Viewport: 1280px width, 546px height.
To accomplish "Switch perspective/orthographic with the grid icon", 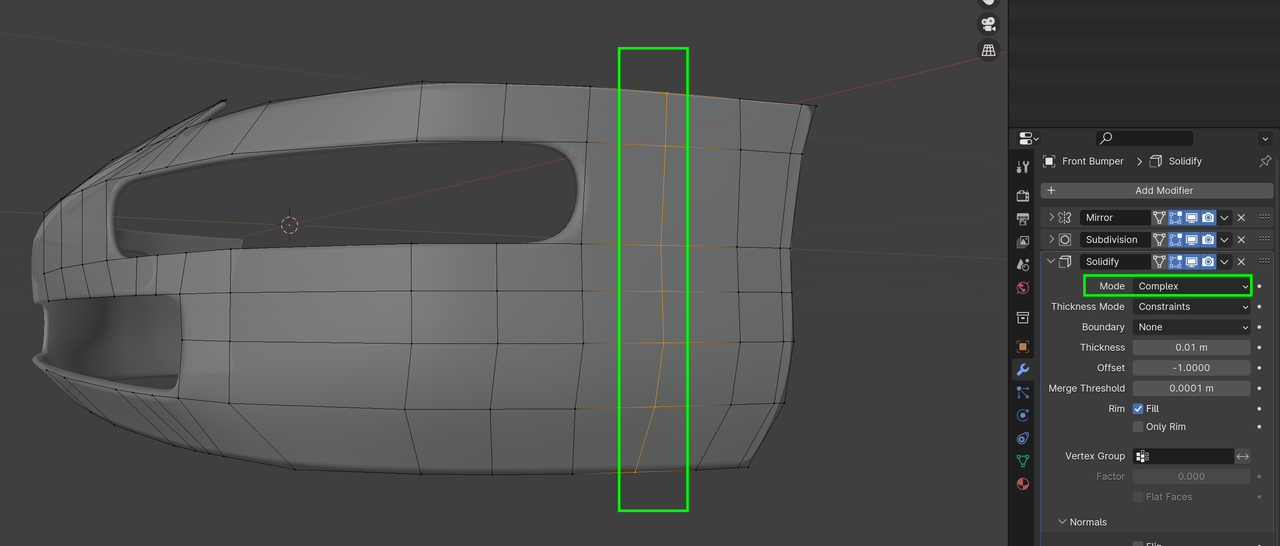I will 988,50.
